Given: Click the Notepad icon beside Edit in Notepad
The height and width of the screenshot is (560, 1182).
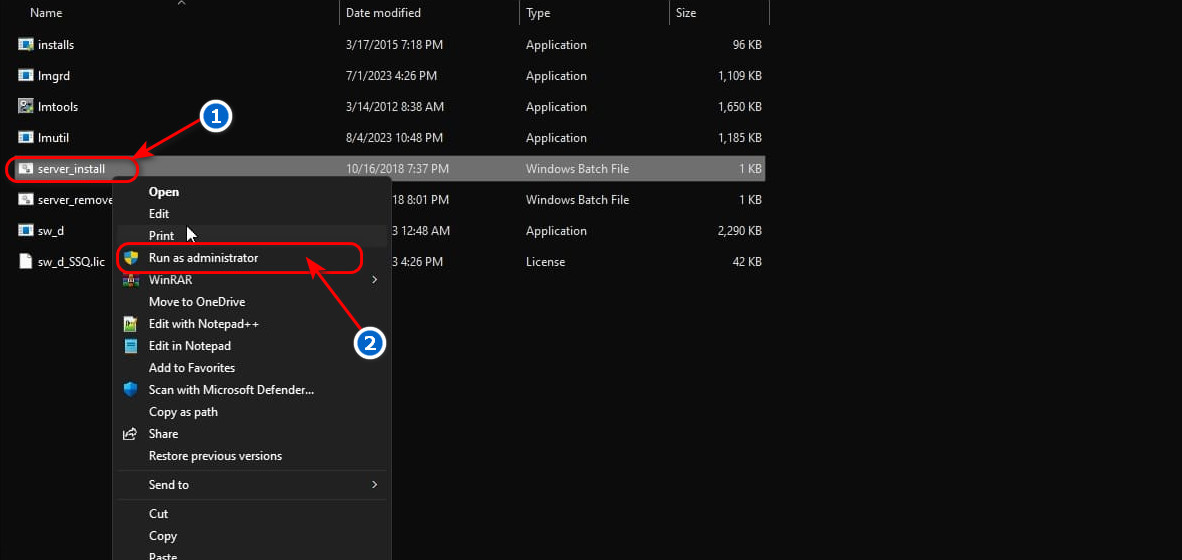Looking at the screenshot, I should click(131, 346).
